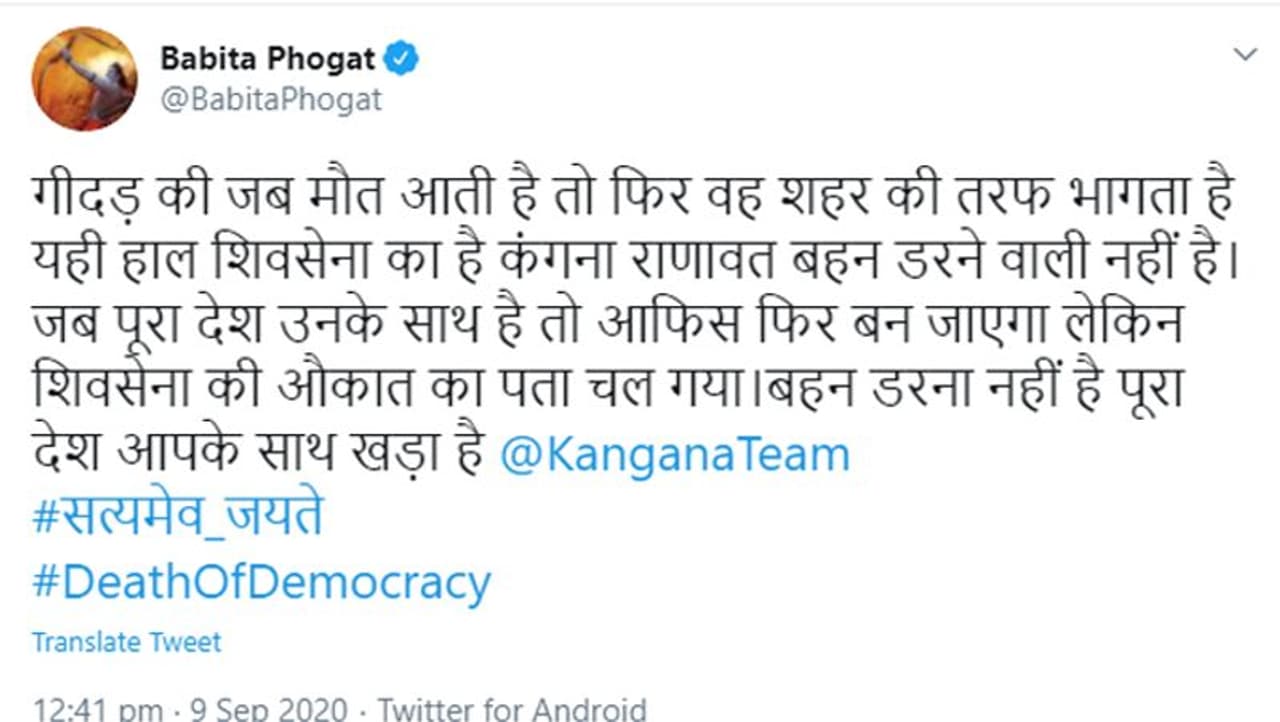Open the @KanganaTeam mention
Viewport: 1280px width, 722px height.
point(674,456)
